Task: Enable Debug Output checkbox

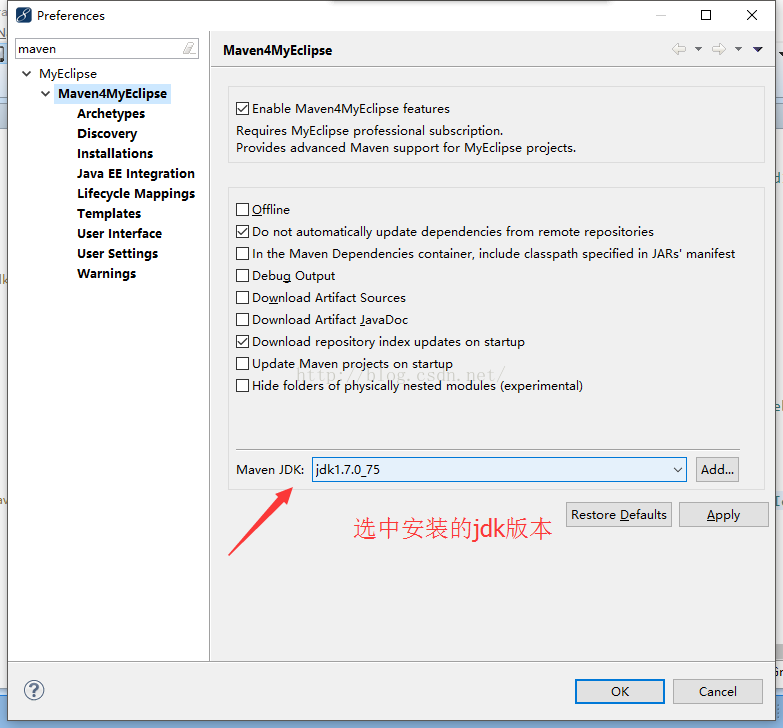Action: (242, 275)
